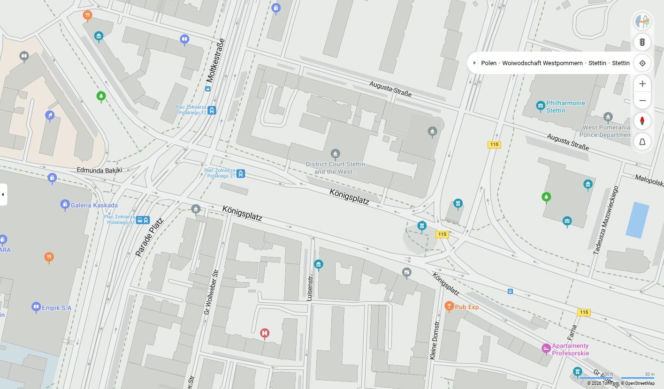Reset map north with red compass
664x389 pixels.
coord(642,121)
